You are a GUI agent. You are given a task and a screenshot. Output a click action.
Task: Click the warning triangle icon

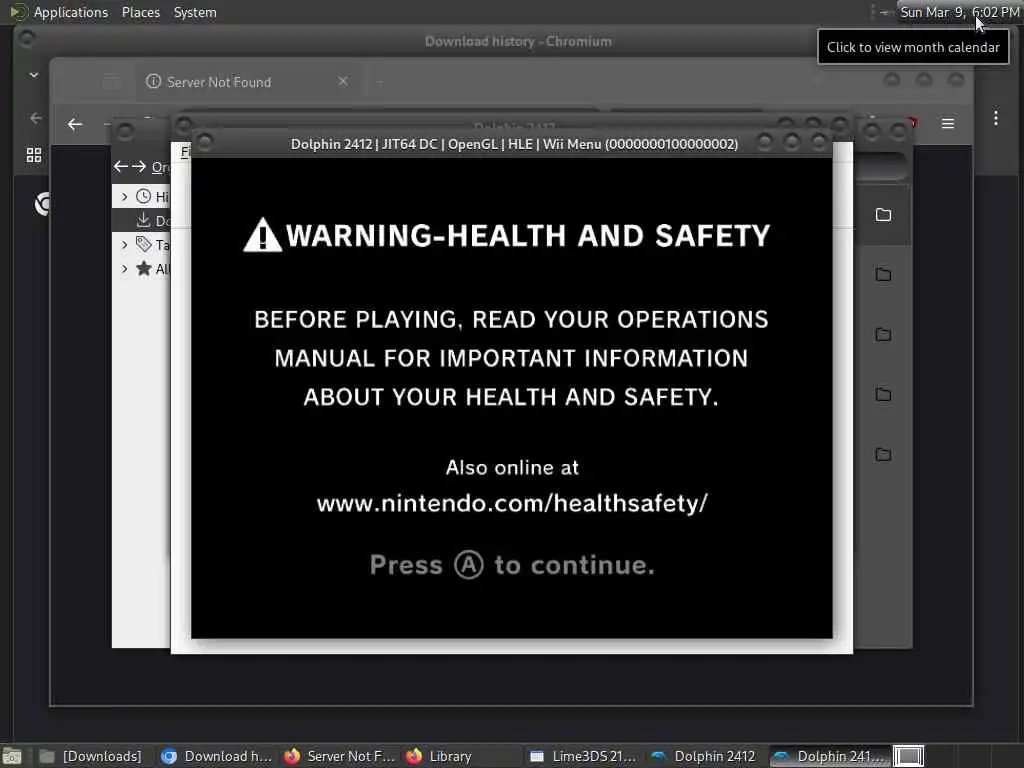click(262, 235)
